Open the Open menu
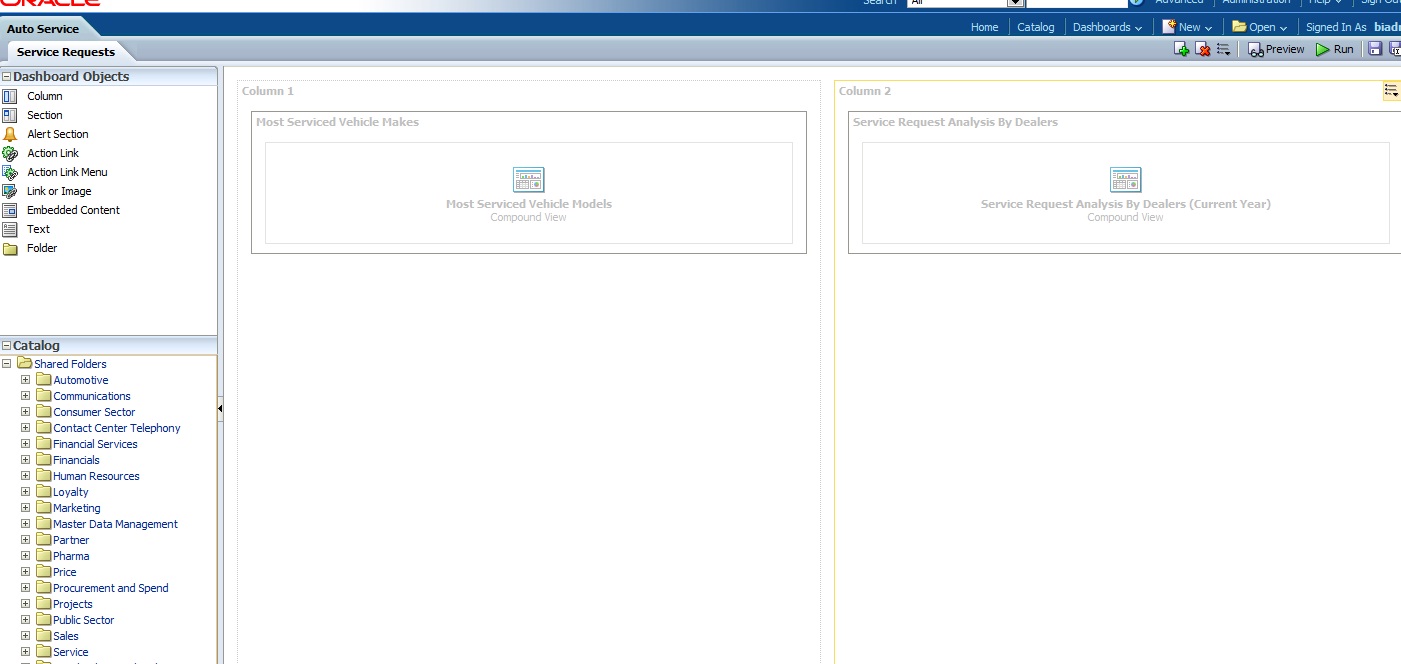The height and width of the screenshot is (664, 1401). (1260, 27)
